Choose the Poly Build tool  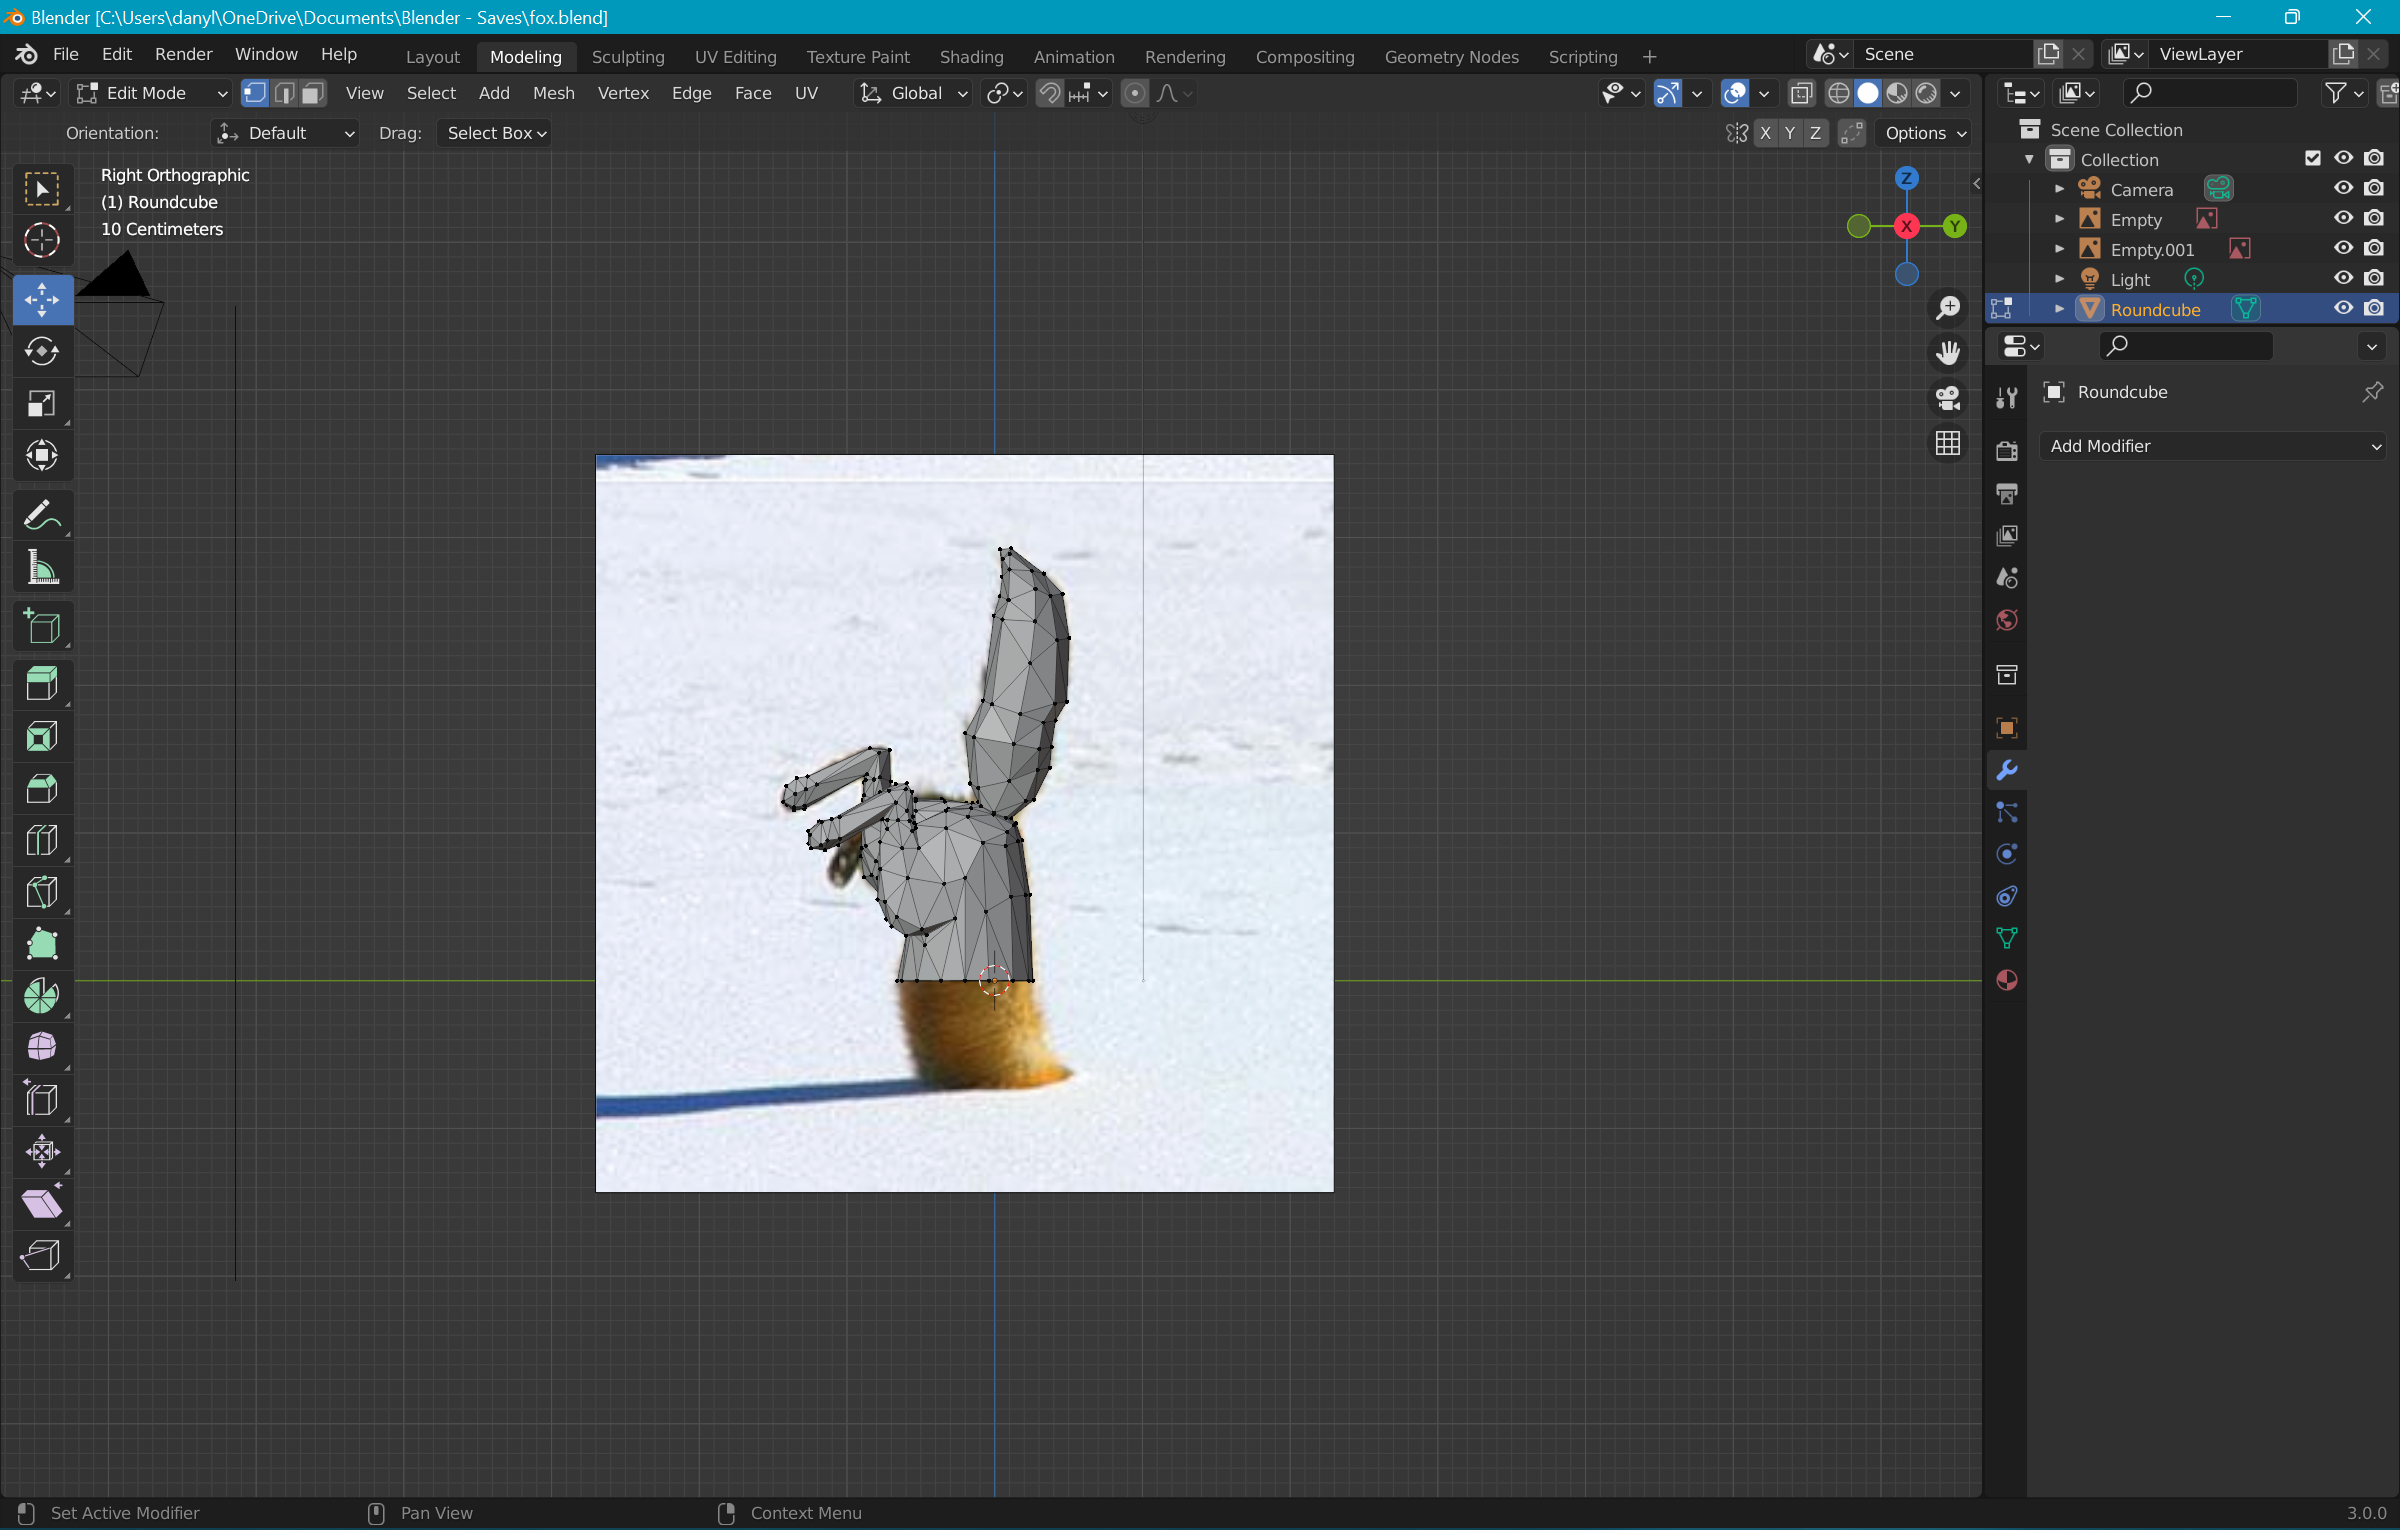click(42, 944)
